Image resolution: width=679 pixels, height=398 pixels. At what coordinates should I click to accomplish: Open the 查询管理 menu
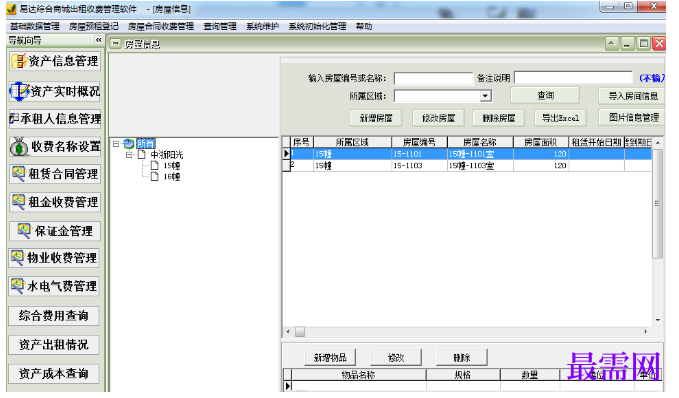click(220, 26)
